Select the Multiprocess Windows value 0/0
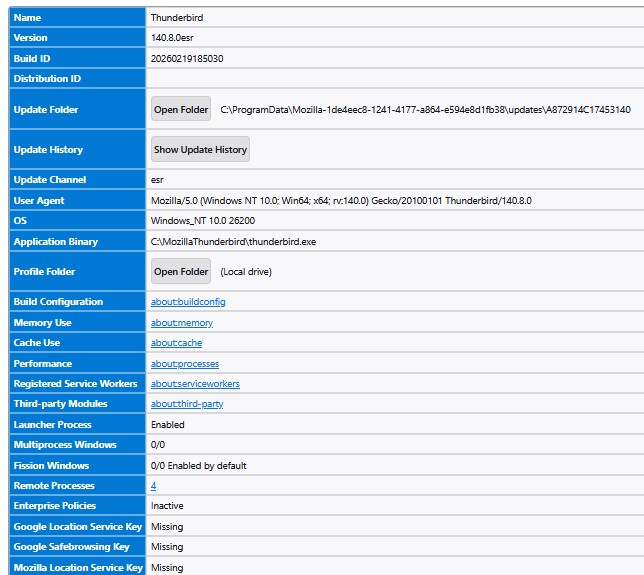644x575 pixels. click(x=158, y=445)
